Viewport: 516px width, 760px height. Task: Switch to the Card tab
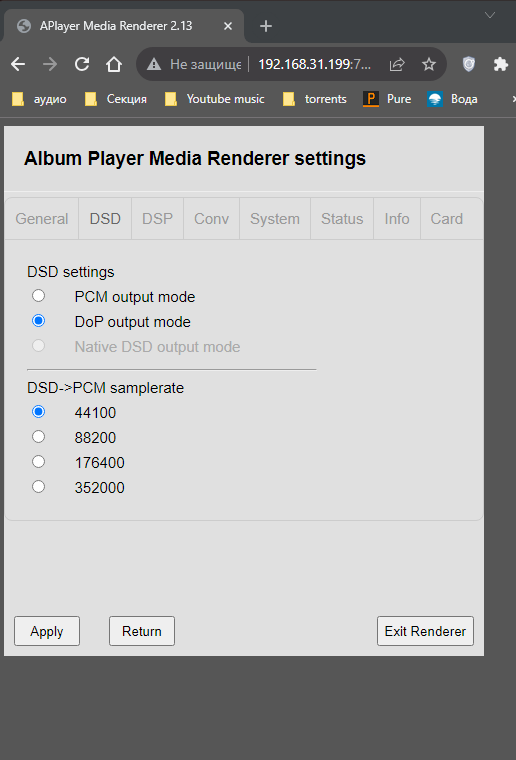[x=447, y=219]
